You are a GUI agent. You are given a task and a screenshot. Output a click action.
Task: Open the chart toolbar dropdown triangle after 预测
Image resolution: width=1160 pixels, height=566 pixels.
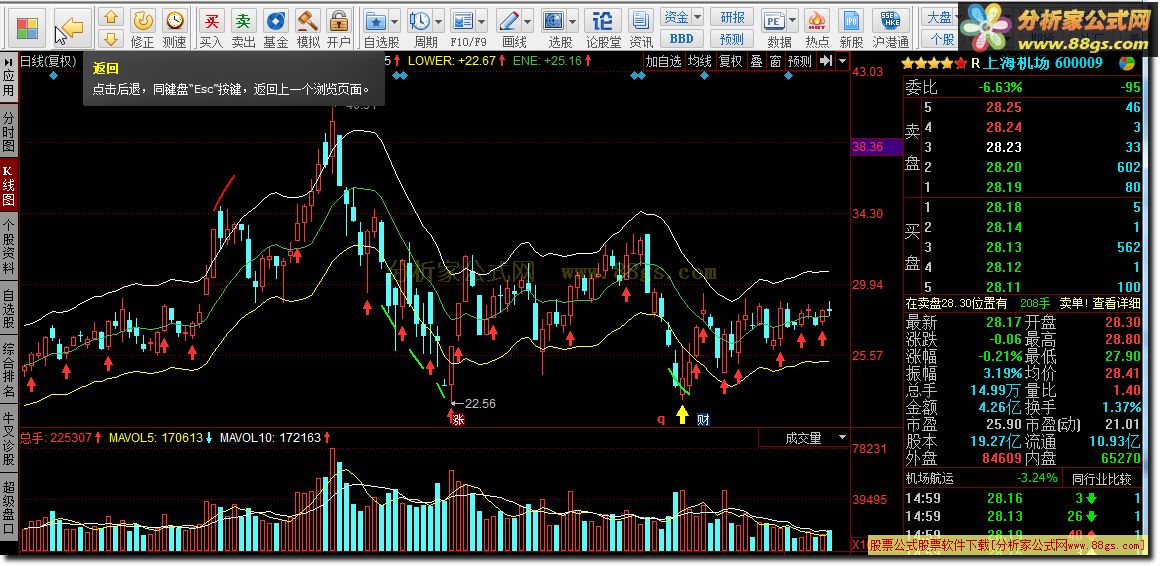pyautogui.click(x=843, y=61)
